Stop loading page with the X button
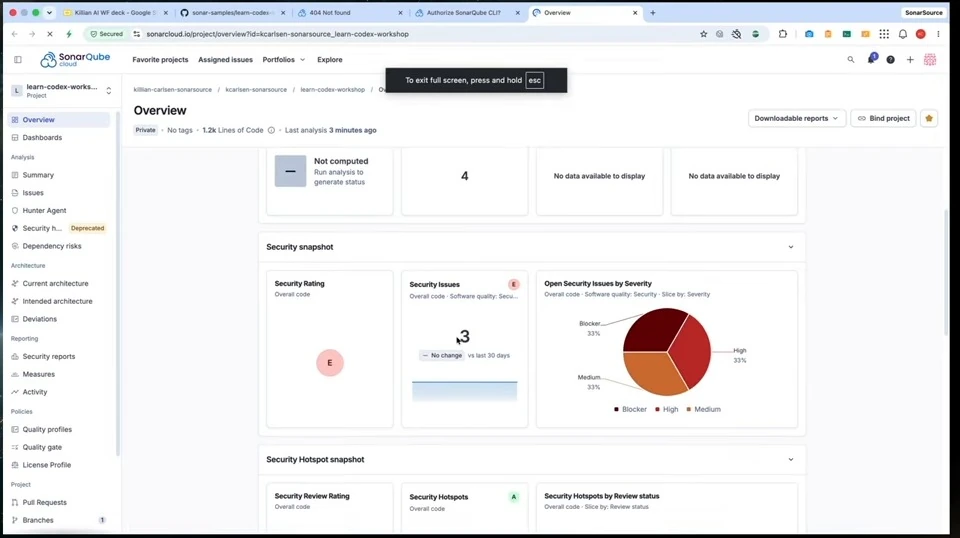960x538 pixels. pos(50,34)
